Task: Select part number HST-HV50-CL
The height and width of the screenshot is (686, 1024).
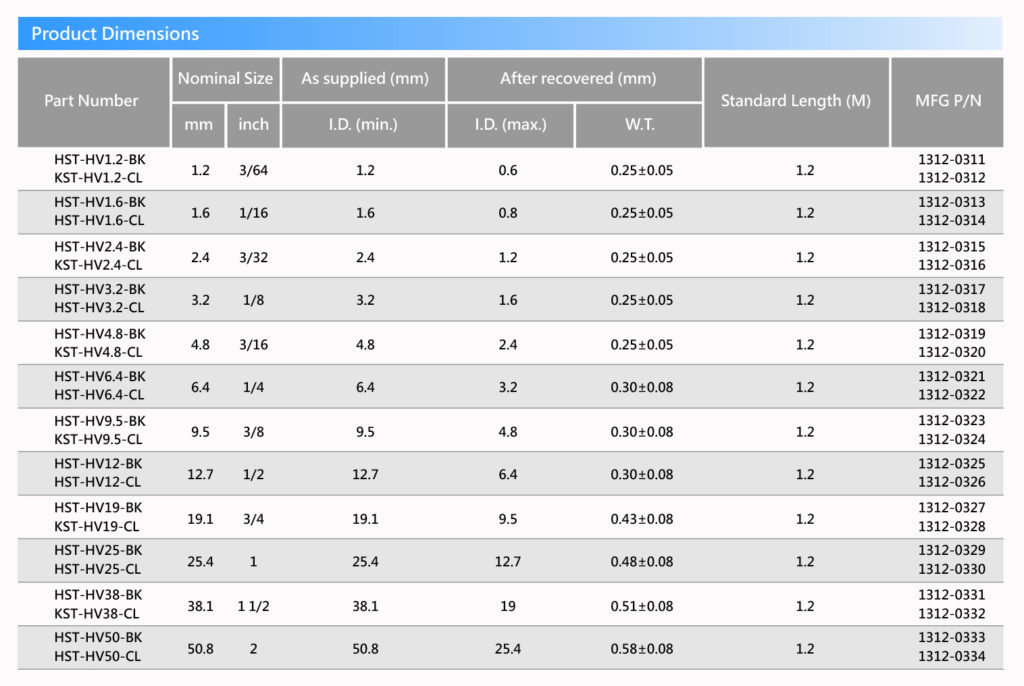Action: 99,656
